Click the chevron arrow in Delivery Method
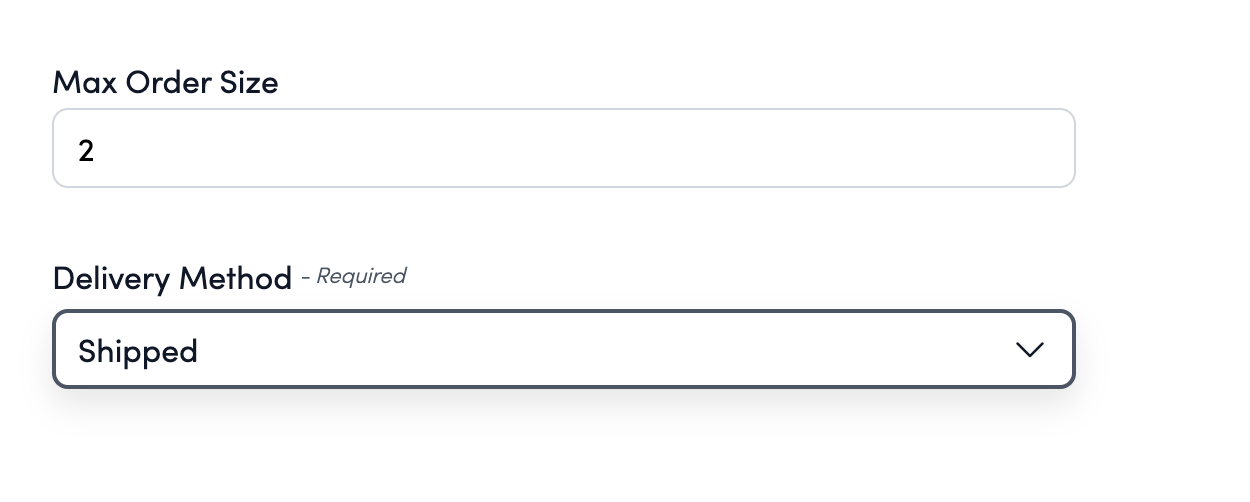Viewport: 1250px width, 502px height. (1029, 350)
